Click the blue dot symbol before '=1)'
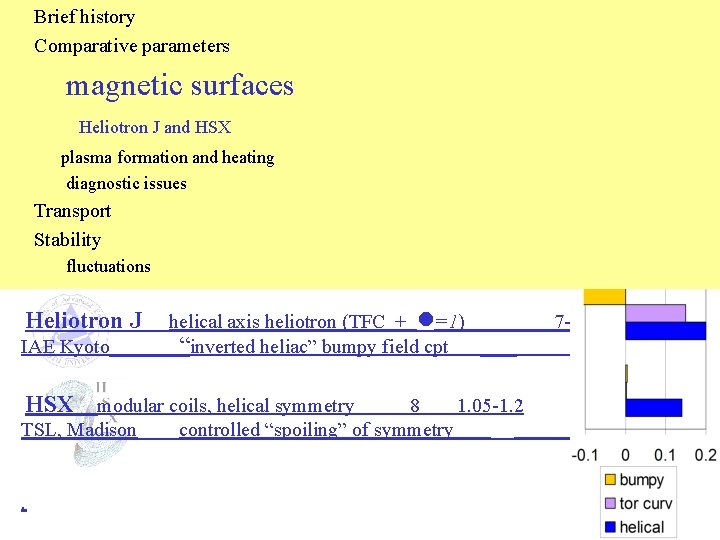 (x=426, y=319)
